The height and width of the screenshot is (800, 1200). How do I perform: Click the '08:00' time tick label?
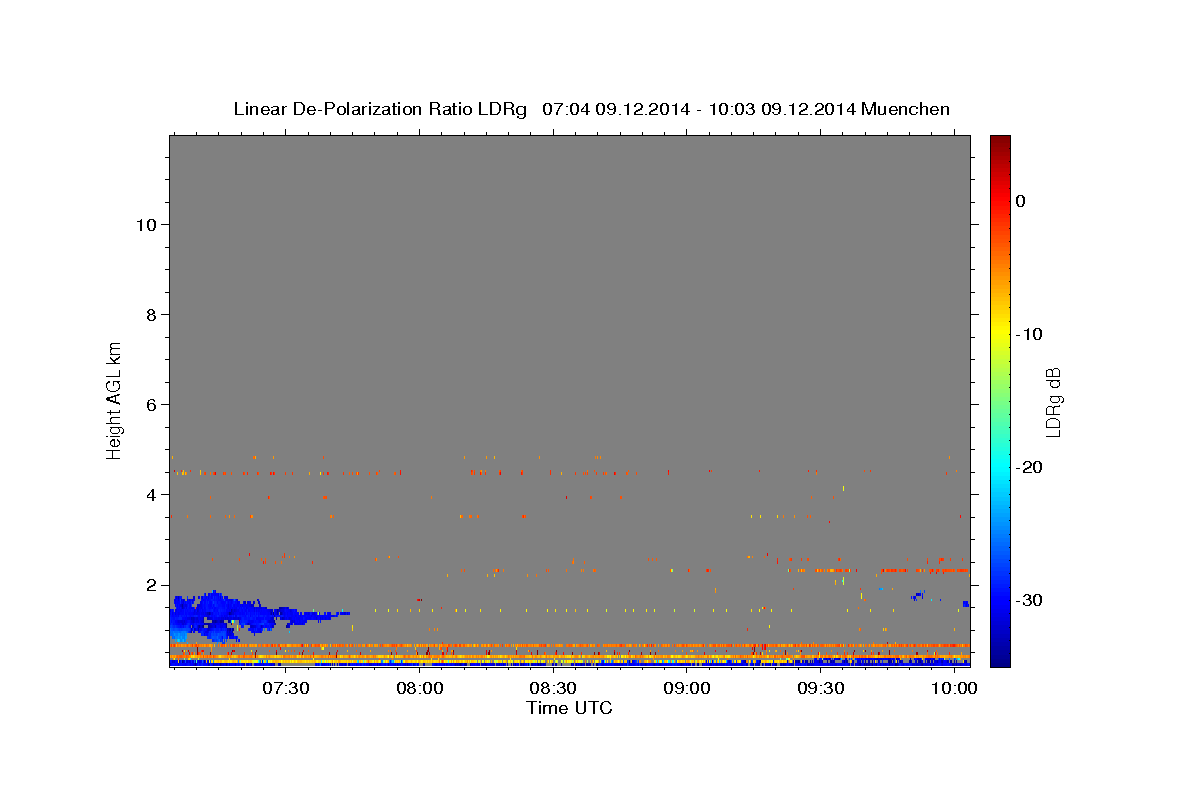pos(420,689)
